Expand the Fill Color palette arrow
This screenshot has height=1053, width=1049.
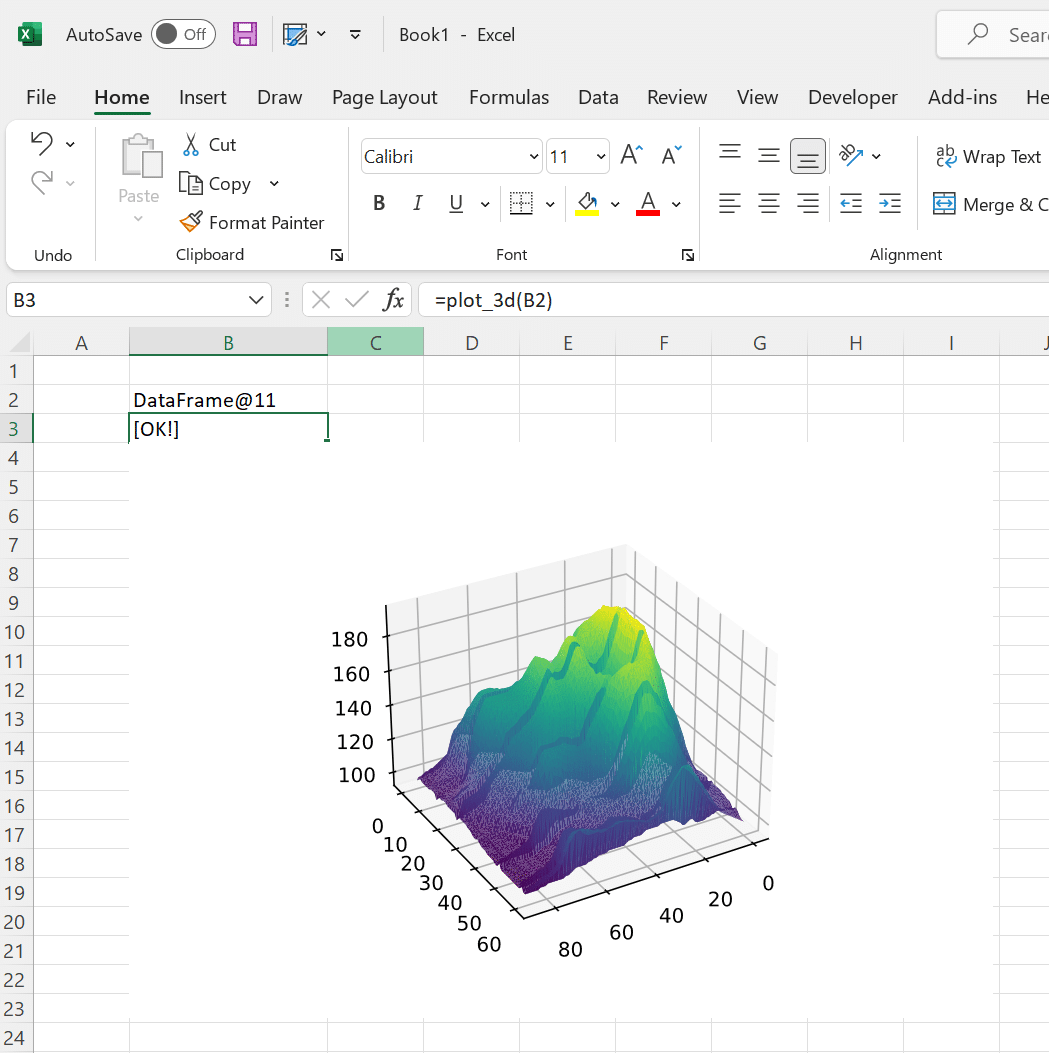pyautogui.click(x=615, y=204)
